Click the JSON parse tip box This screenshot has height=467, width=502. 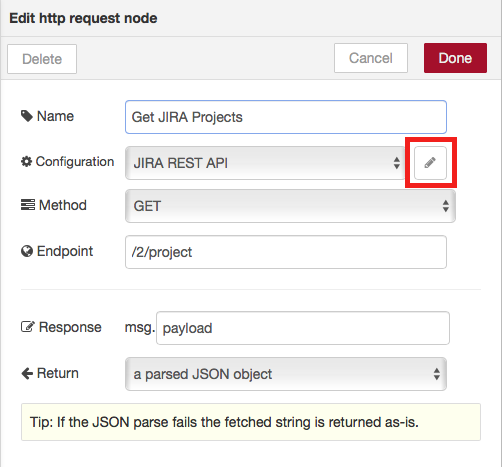coord(251,422)
